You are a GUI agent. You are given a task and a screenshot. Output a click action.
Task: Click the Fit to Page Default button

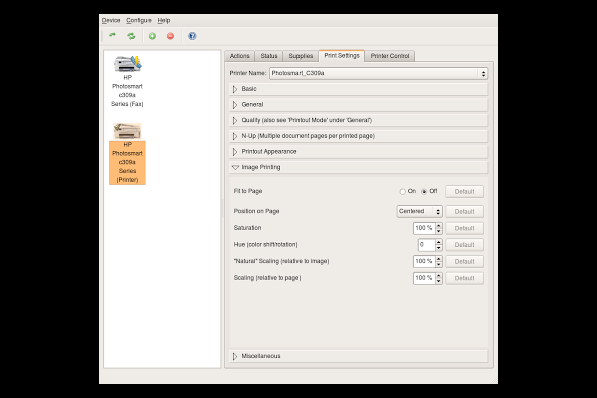pos(465,192)
